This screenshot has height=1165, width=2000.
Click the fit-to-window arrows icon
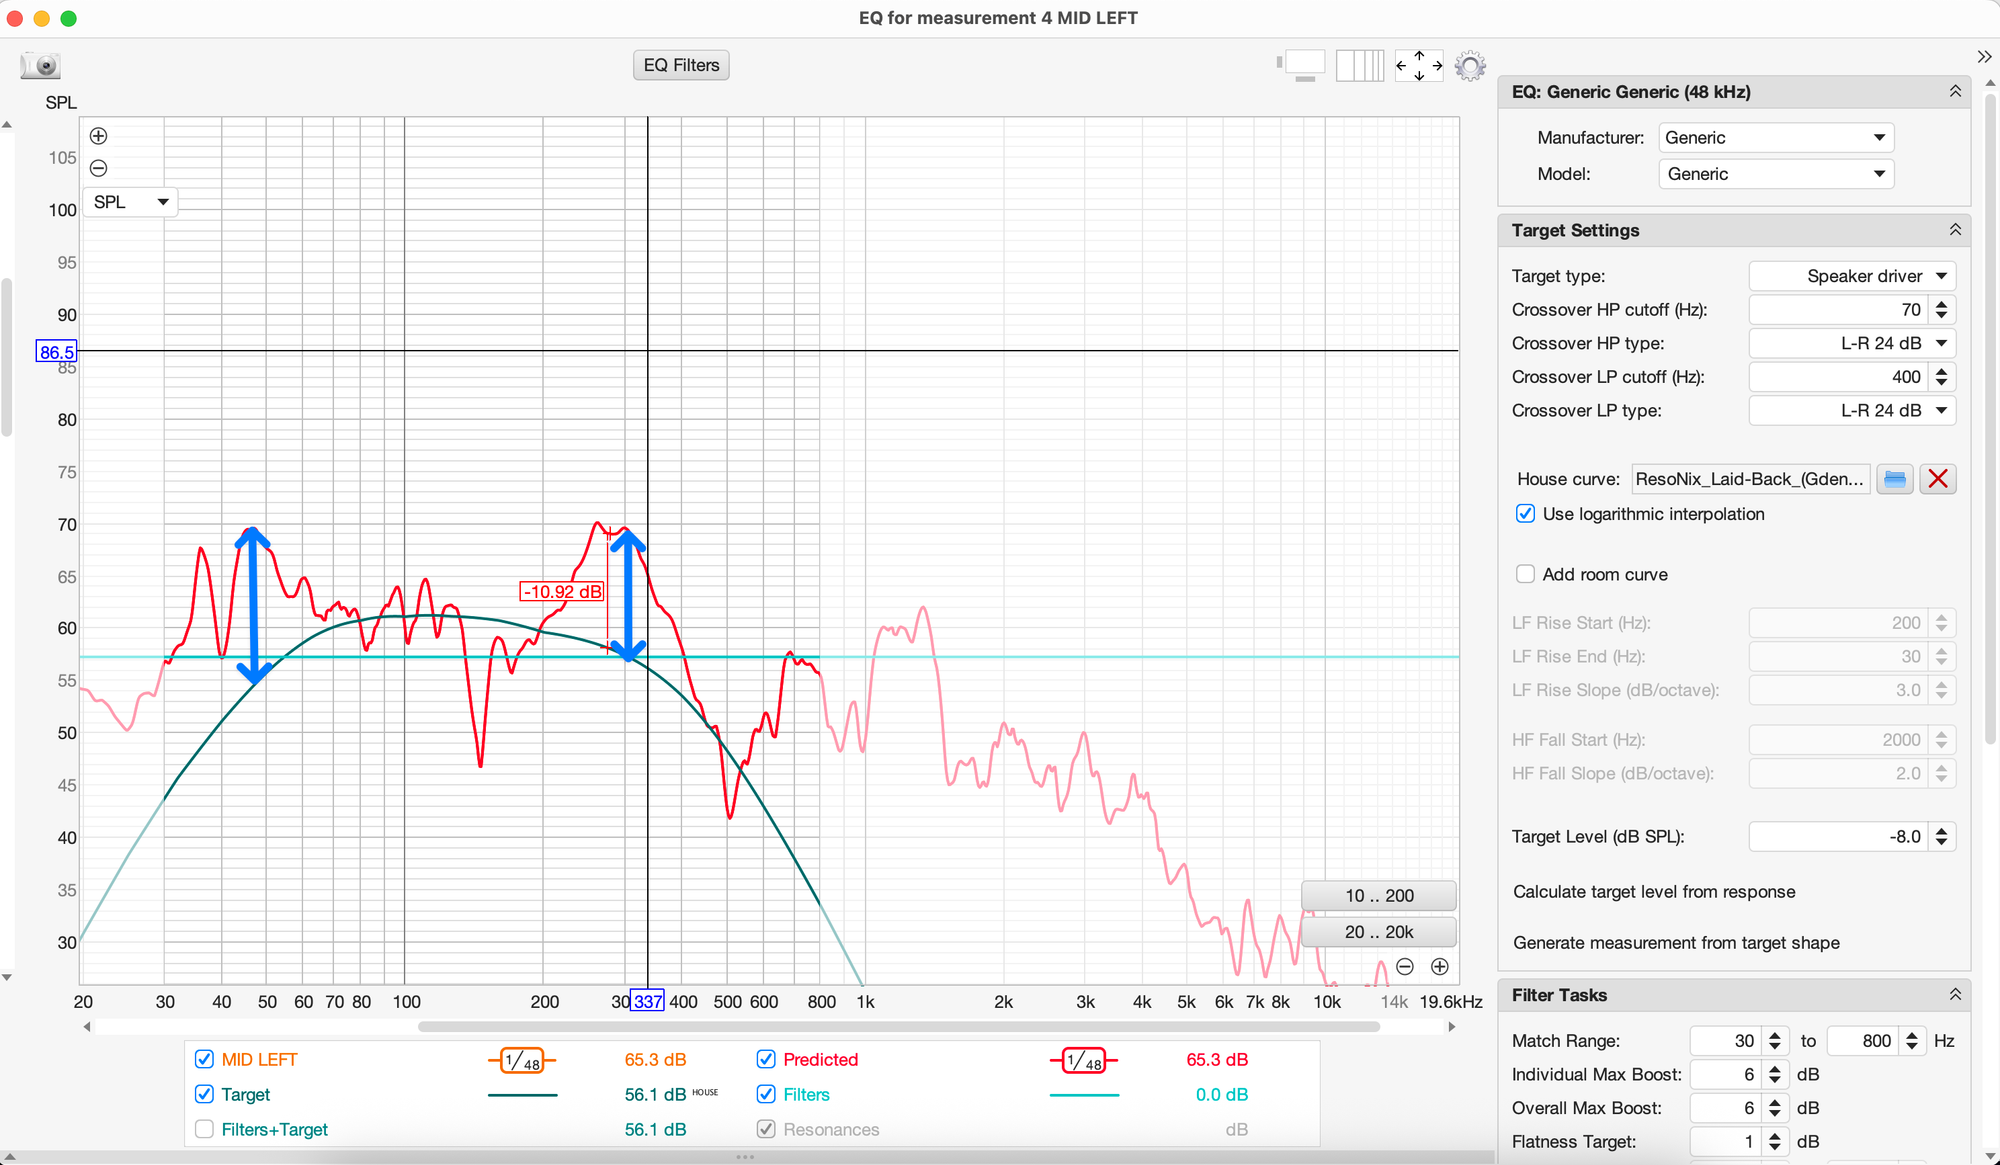click(x=1418, y=66)
